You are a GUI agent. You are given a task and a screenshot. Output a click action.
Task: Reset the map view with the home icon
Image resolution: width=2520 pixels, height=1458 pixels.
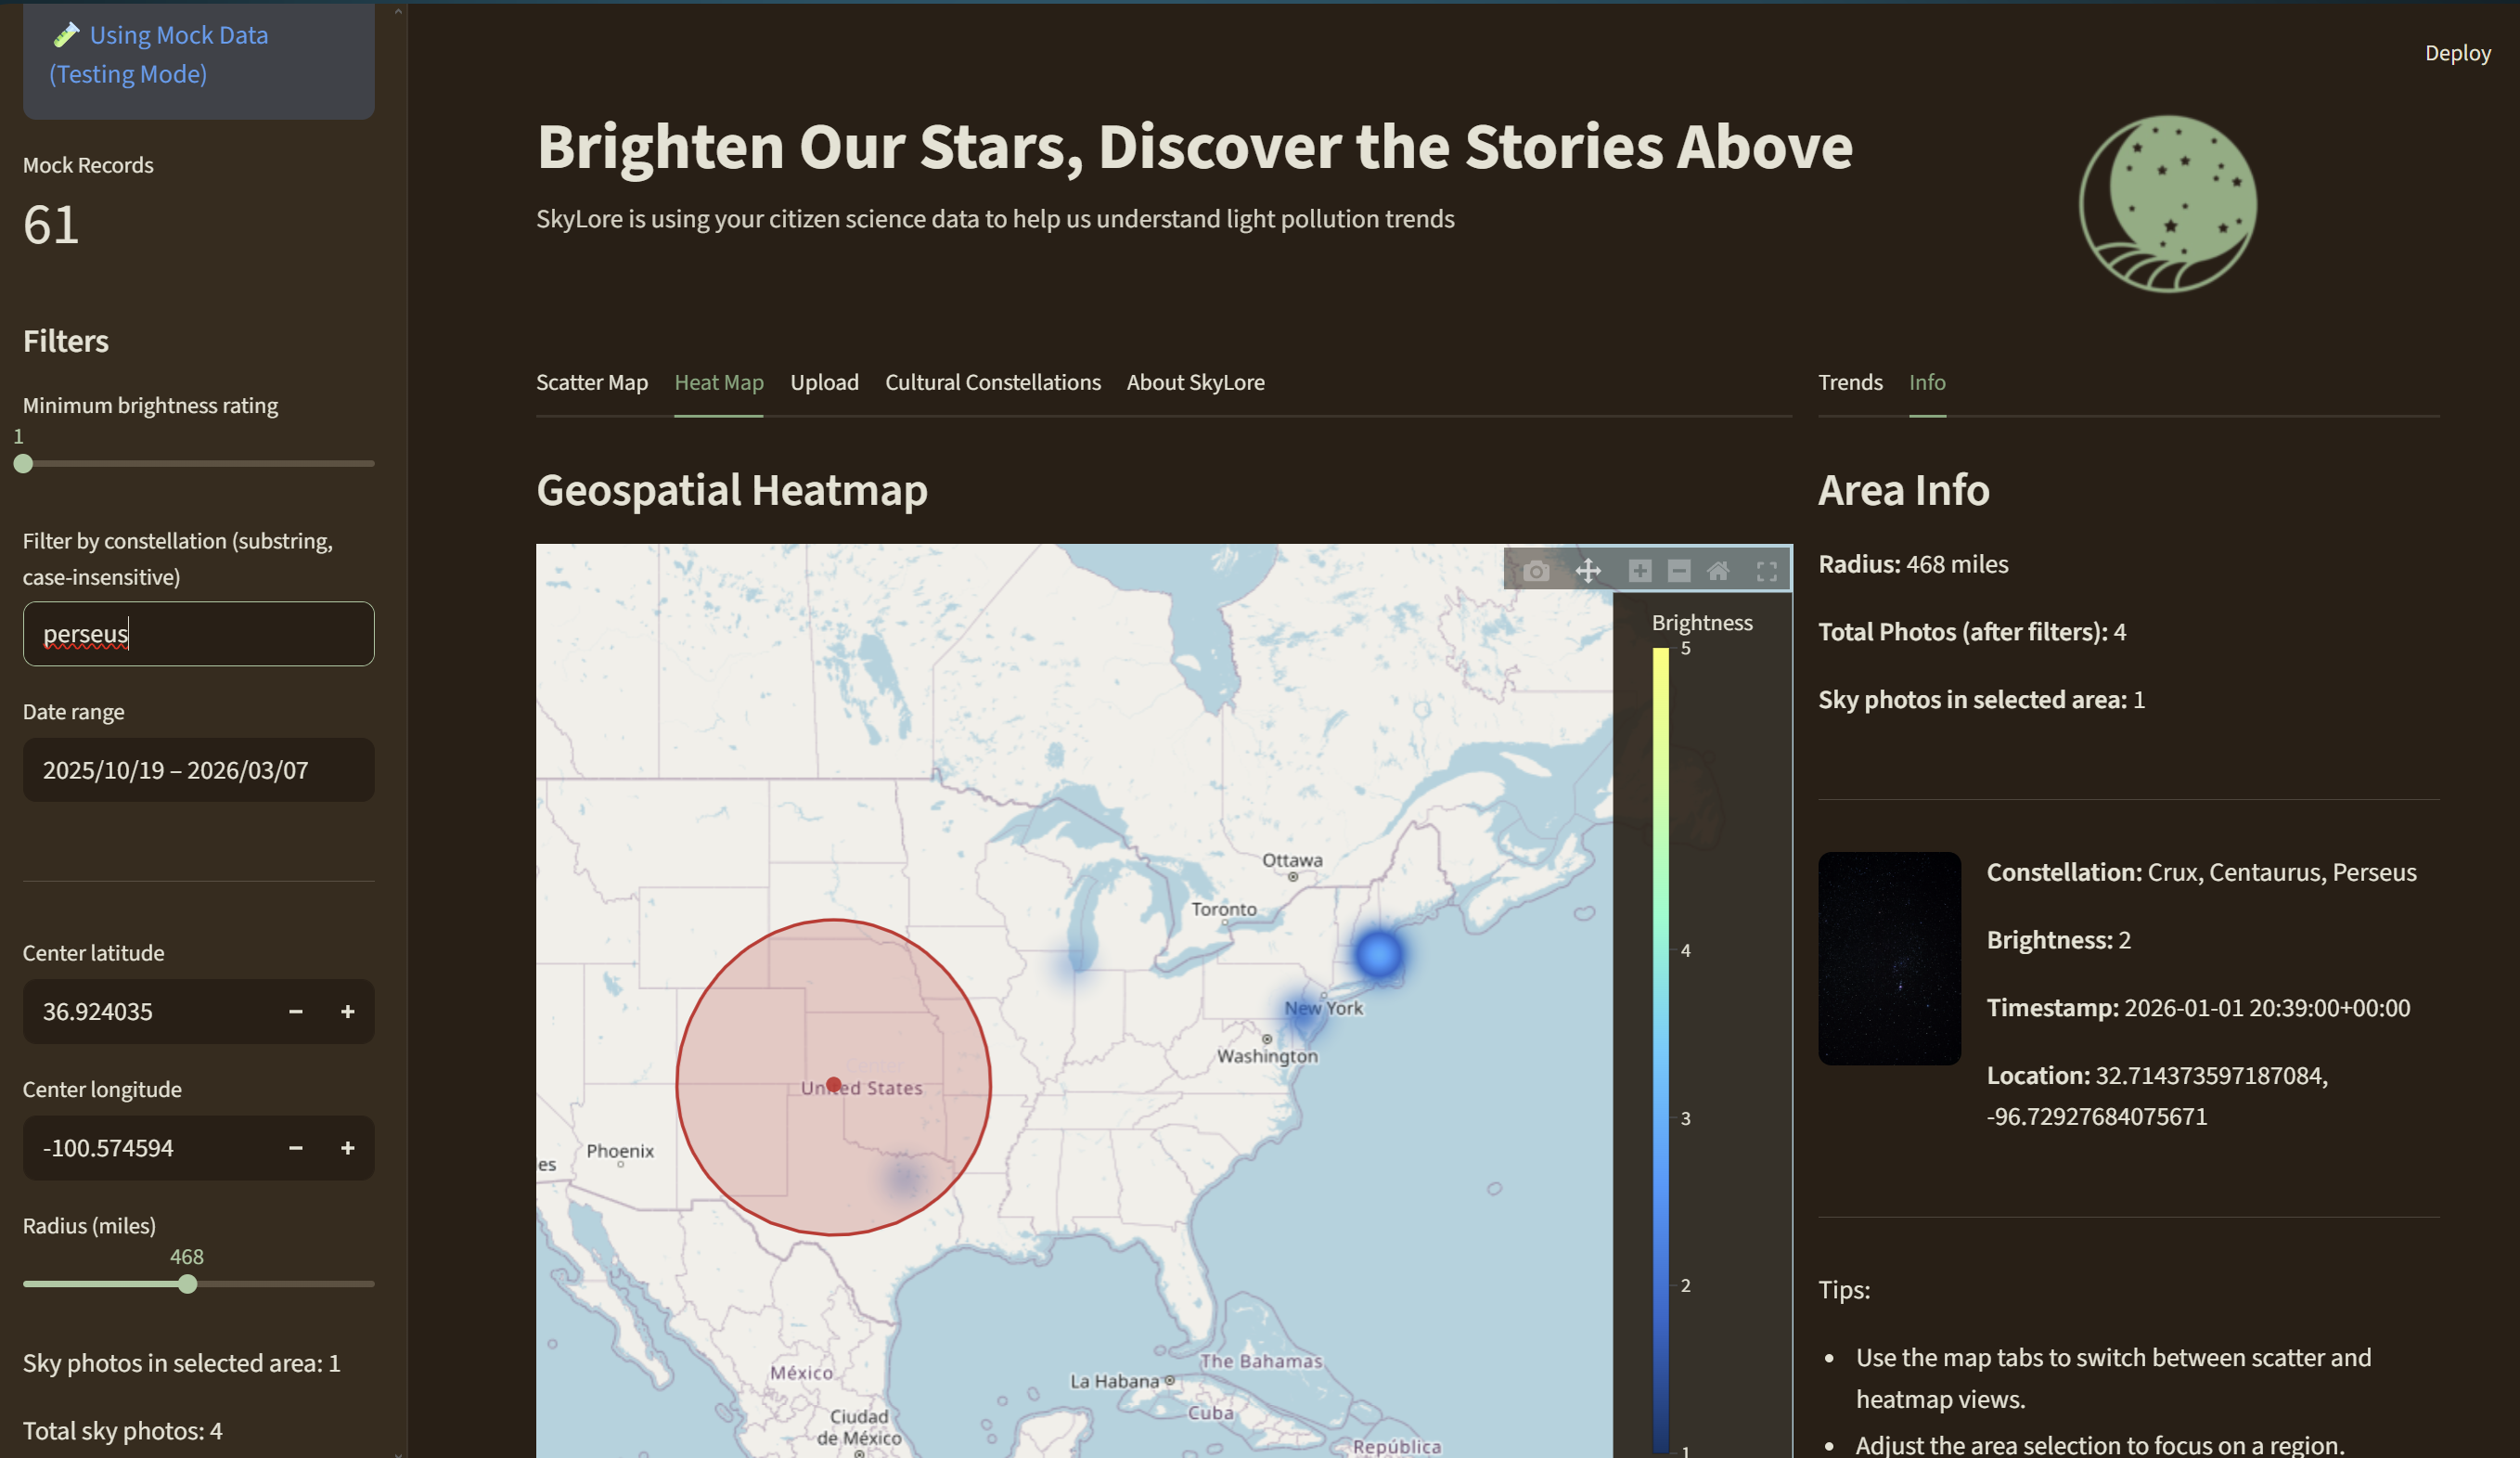(1718, 571)
